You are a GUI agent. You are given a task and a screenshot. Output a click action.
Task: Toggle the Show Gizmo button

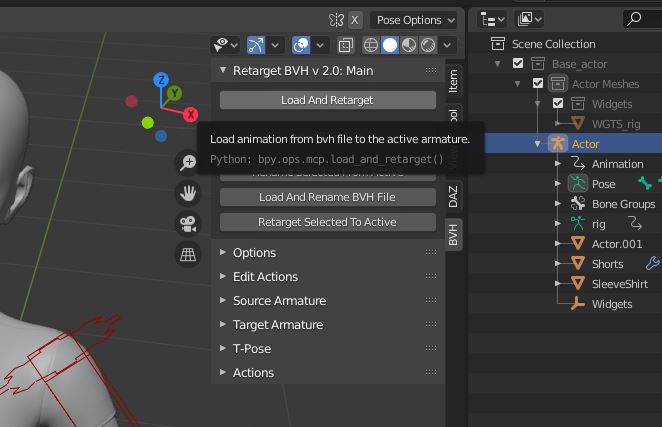tap(256, 45)
